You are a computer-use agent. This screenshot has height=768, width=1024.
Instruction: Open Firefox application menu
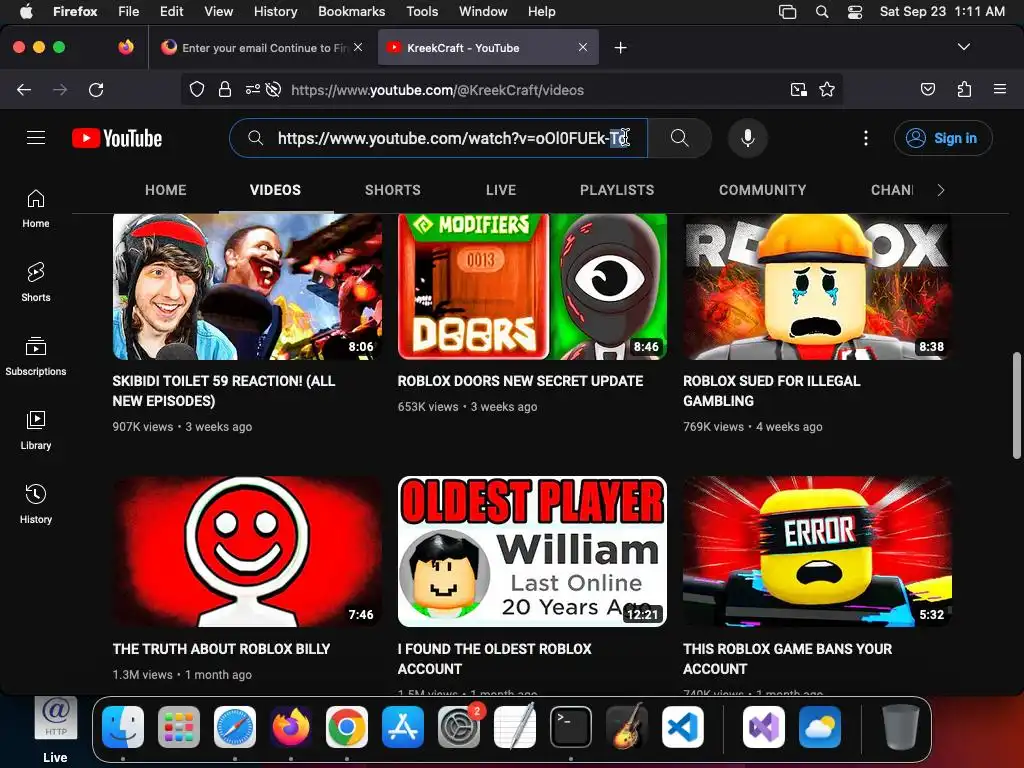1000,89
